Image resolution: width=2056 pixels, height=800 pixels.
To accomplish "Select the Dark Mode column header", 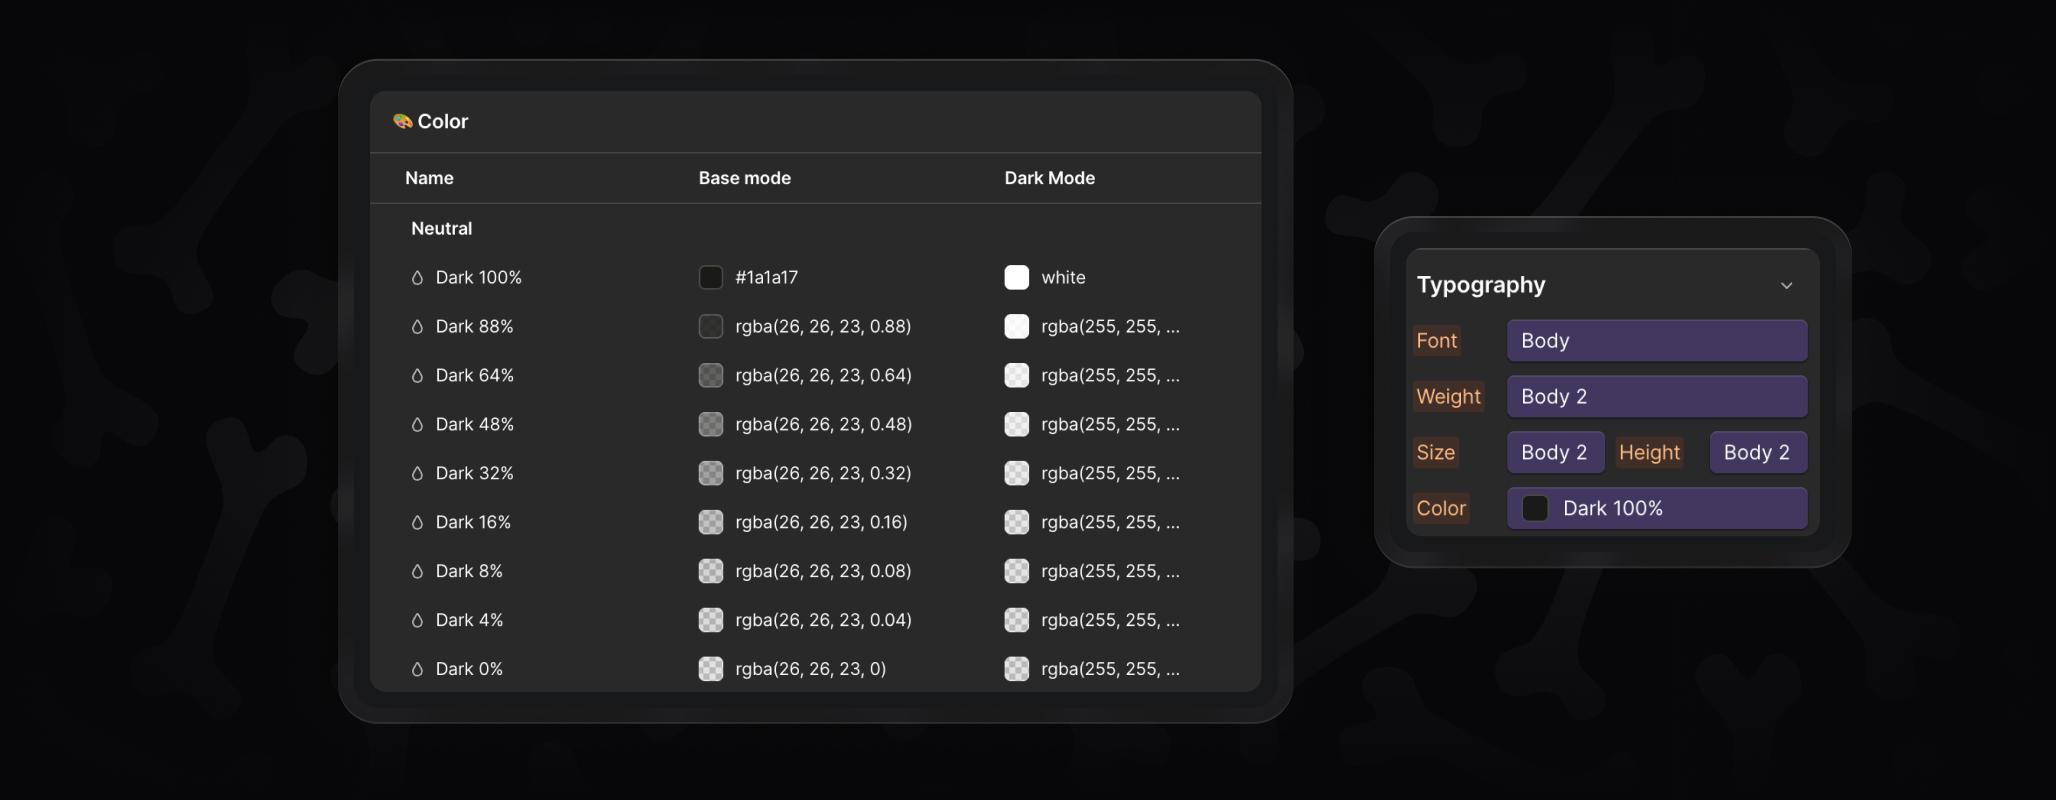I will pos(1049,178).
